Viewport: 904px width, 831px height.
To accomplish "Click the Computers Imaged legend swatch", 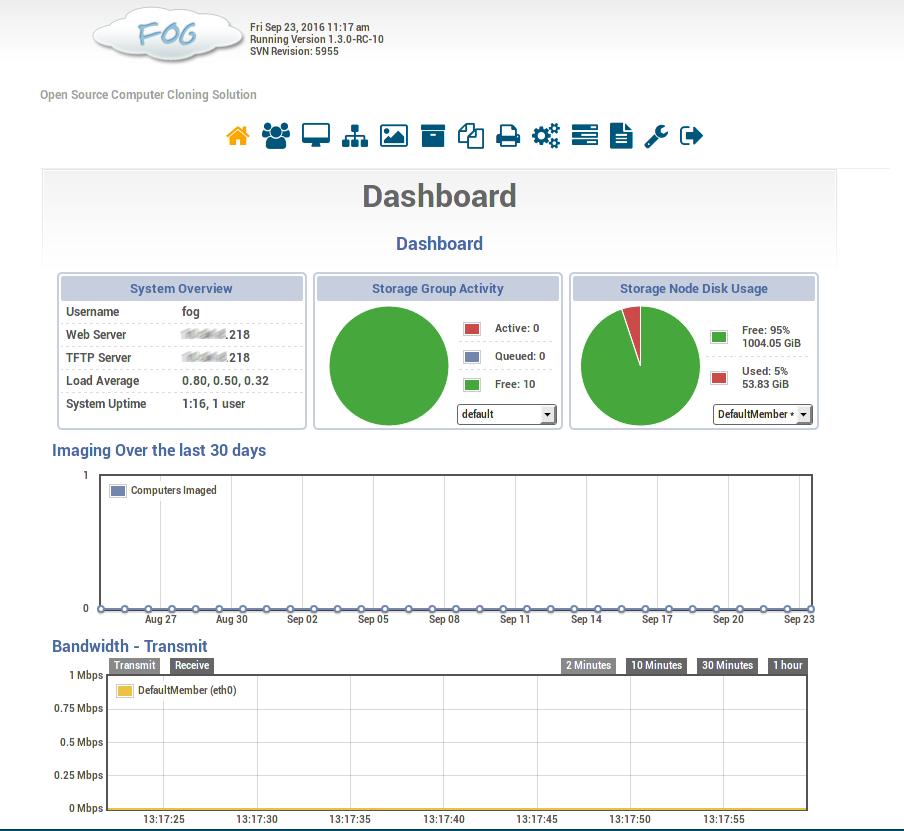I will pyautogui.click(x=118, y=491).
